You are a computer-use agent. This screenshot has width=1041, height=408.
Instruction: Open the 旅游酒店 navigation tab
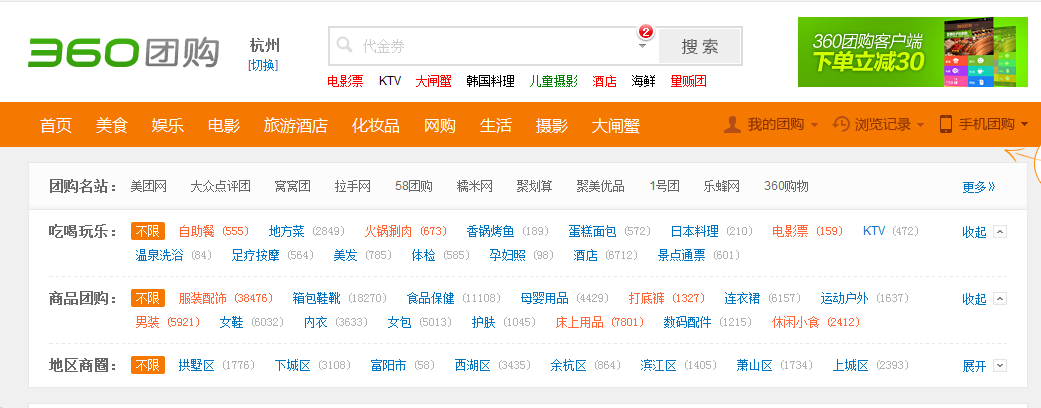295,125
